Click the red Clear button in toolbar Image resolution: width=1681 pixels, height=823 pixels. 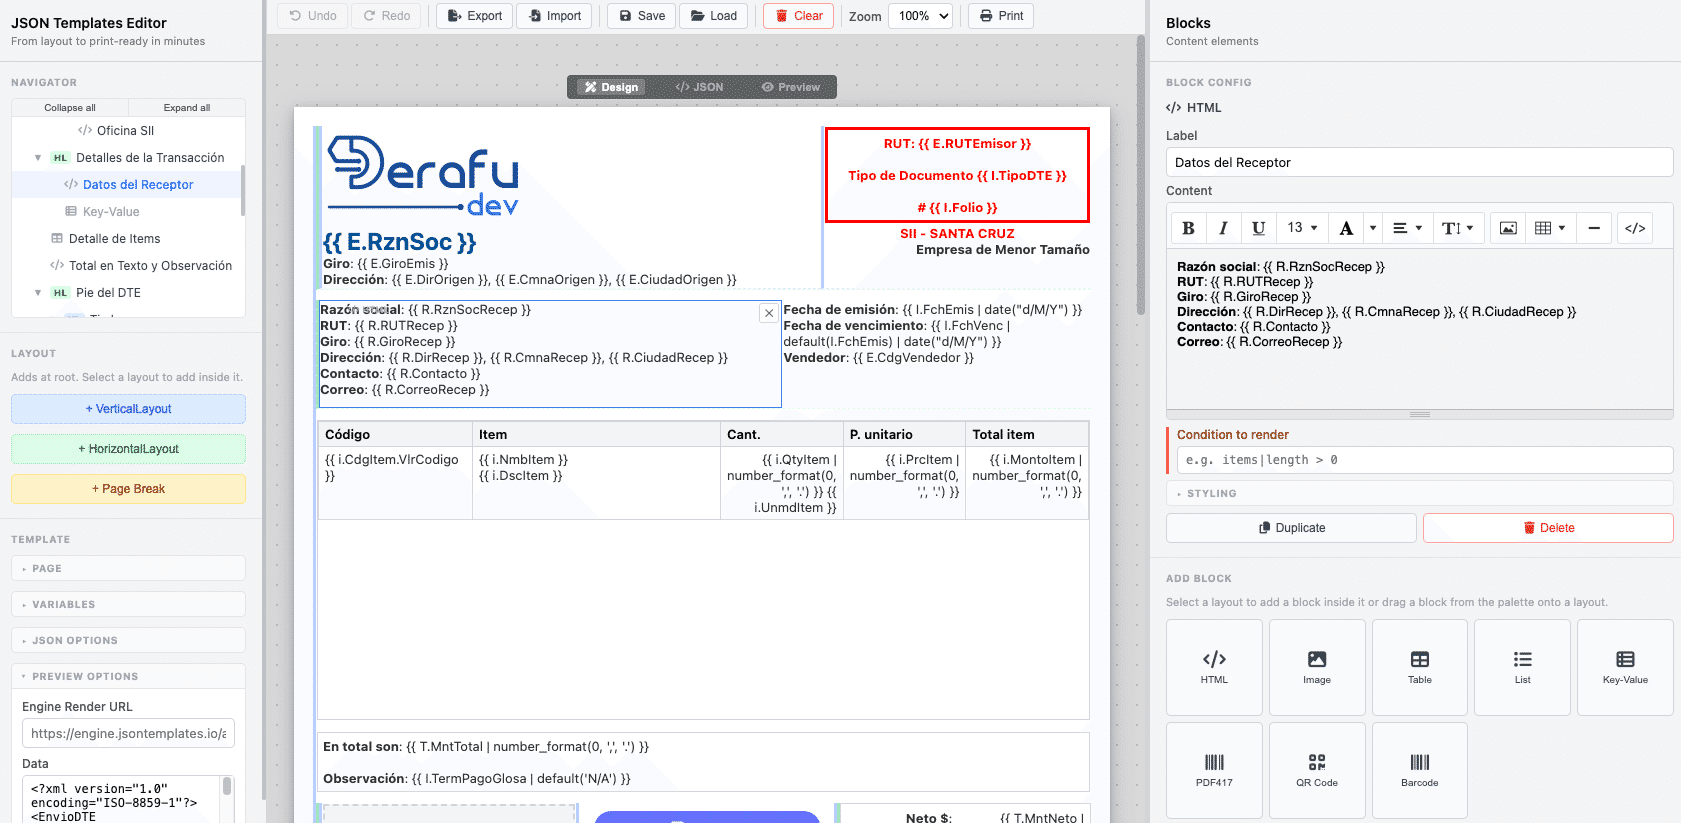798,16
